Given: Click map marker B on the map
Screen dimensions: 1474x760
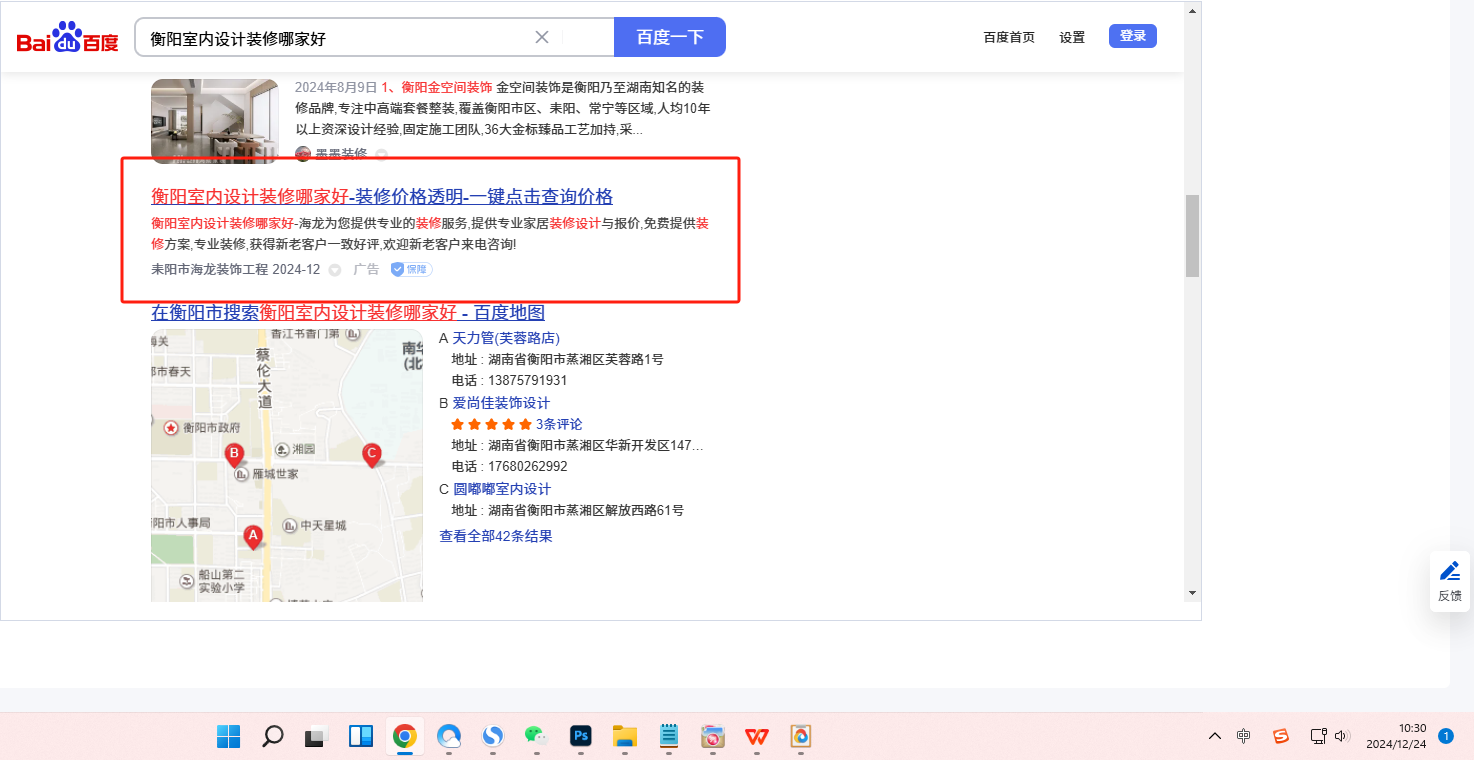Looking at the screenshot, I should pos(234,455).
